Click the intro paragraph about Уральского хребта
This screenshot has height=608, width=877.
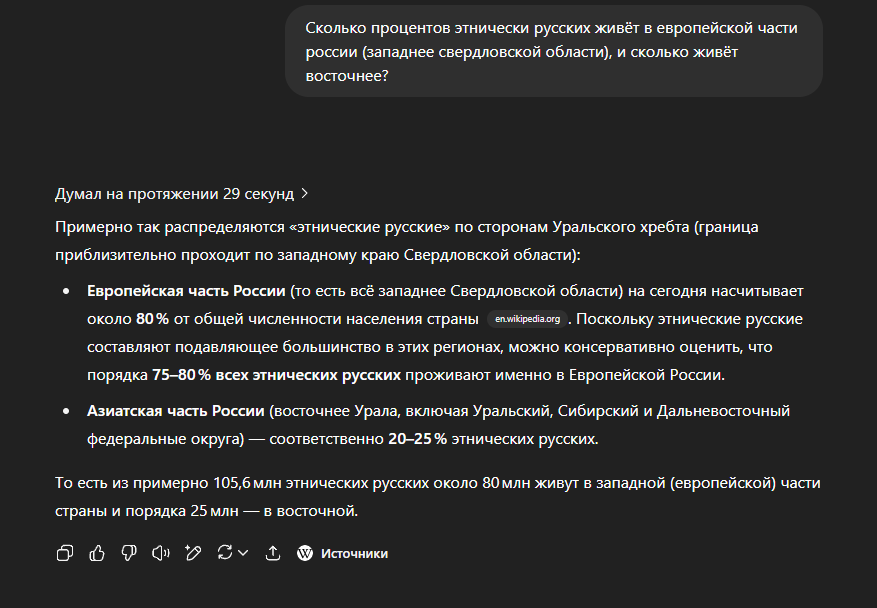(407, 241)
